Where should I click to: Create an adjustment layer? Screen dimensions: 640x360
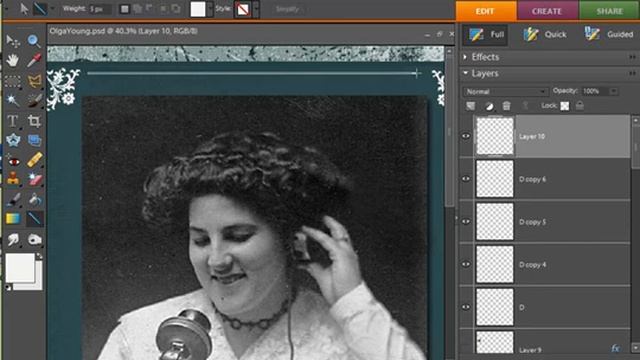coord(489,106)
